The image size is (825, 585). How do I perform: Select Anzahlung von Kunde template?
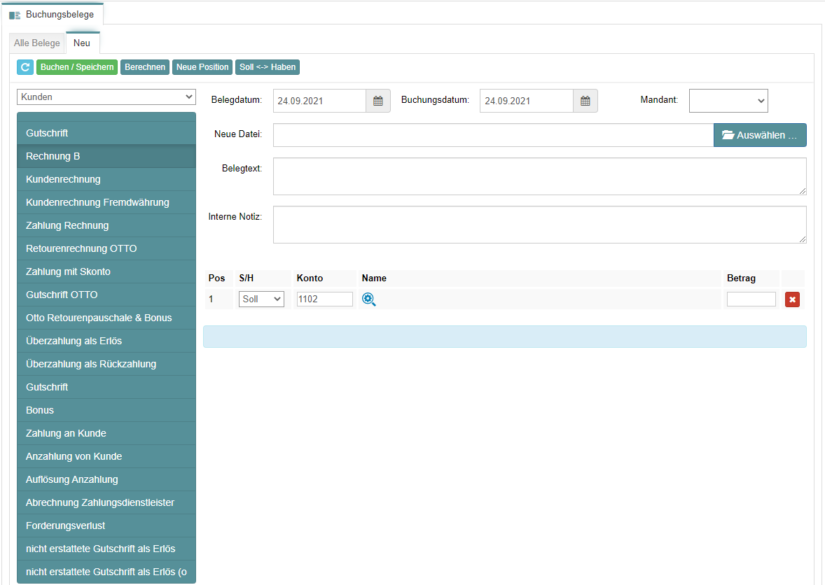[106, 457]
